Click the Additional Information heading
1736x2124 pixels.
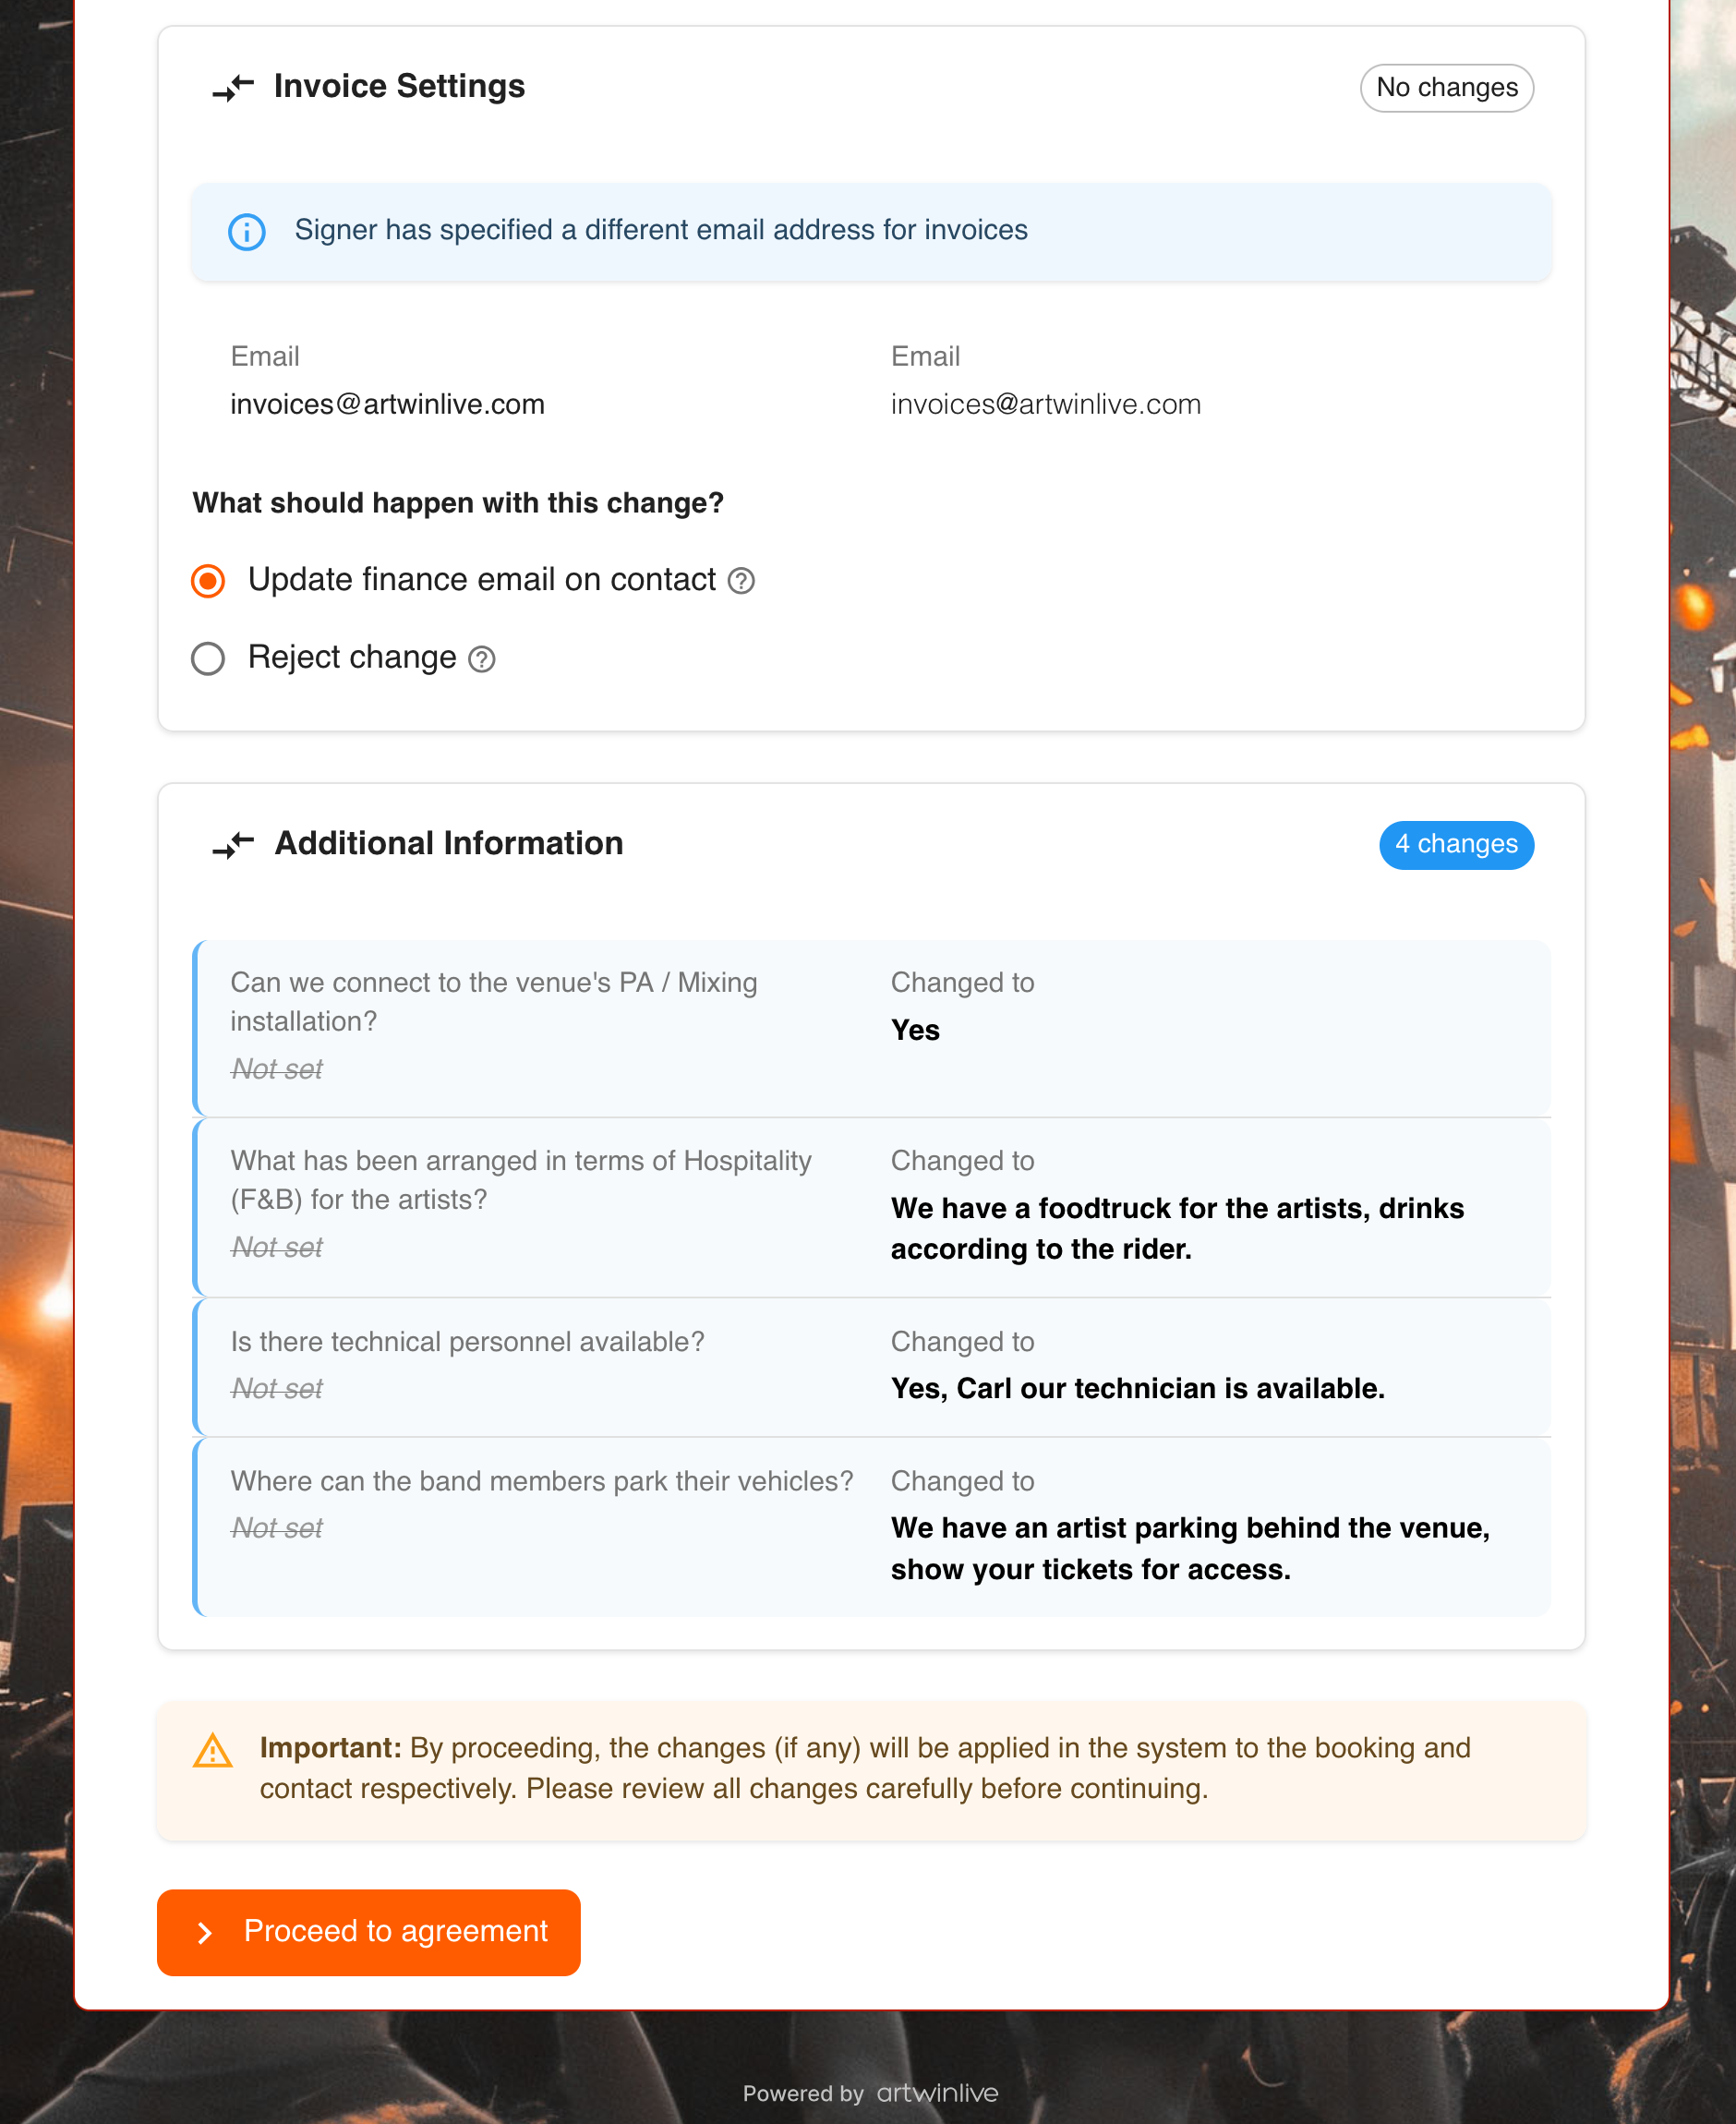pyautogui.click(x=449, y=844)
